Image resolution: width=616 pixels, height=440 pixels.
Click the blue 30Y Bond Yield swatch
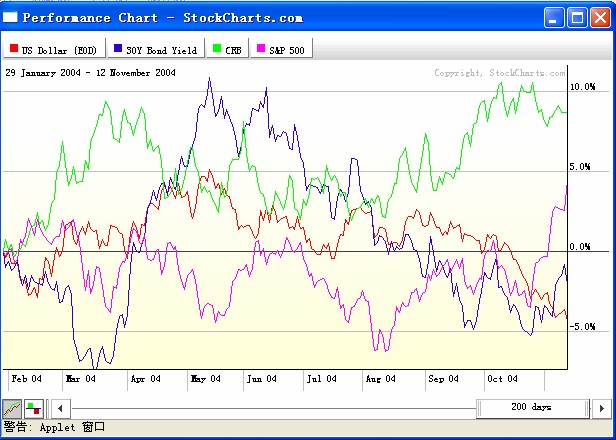(118, 48)
